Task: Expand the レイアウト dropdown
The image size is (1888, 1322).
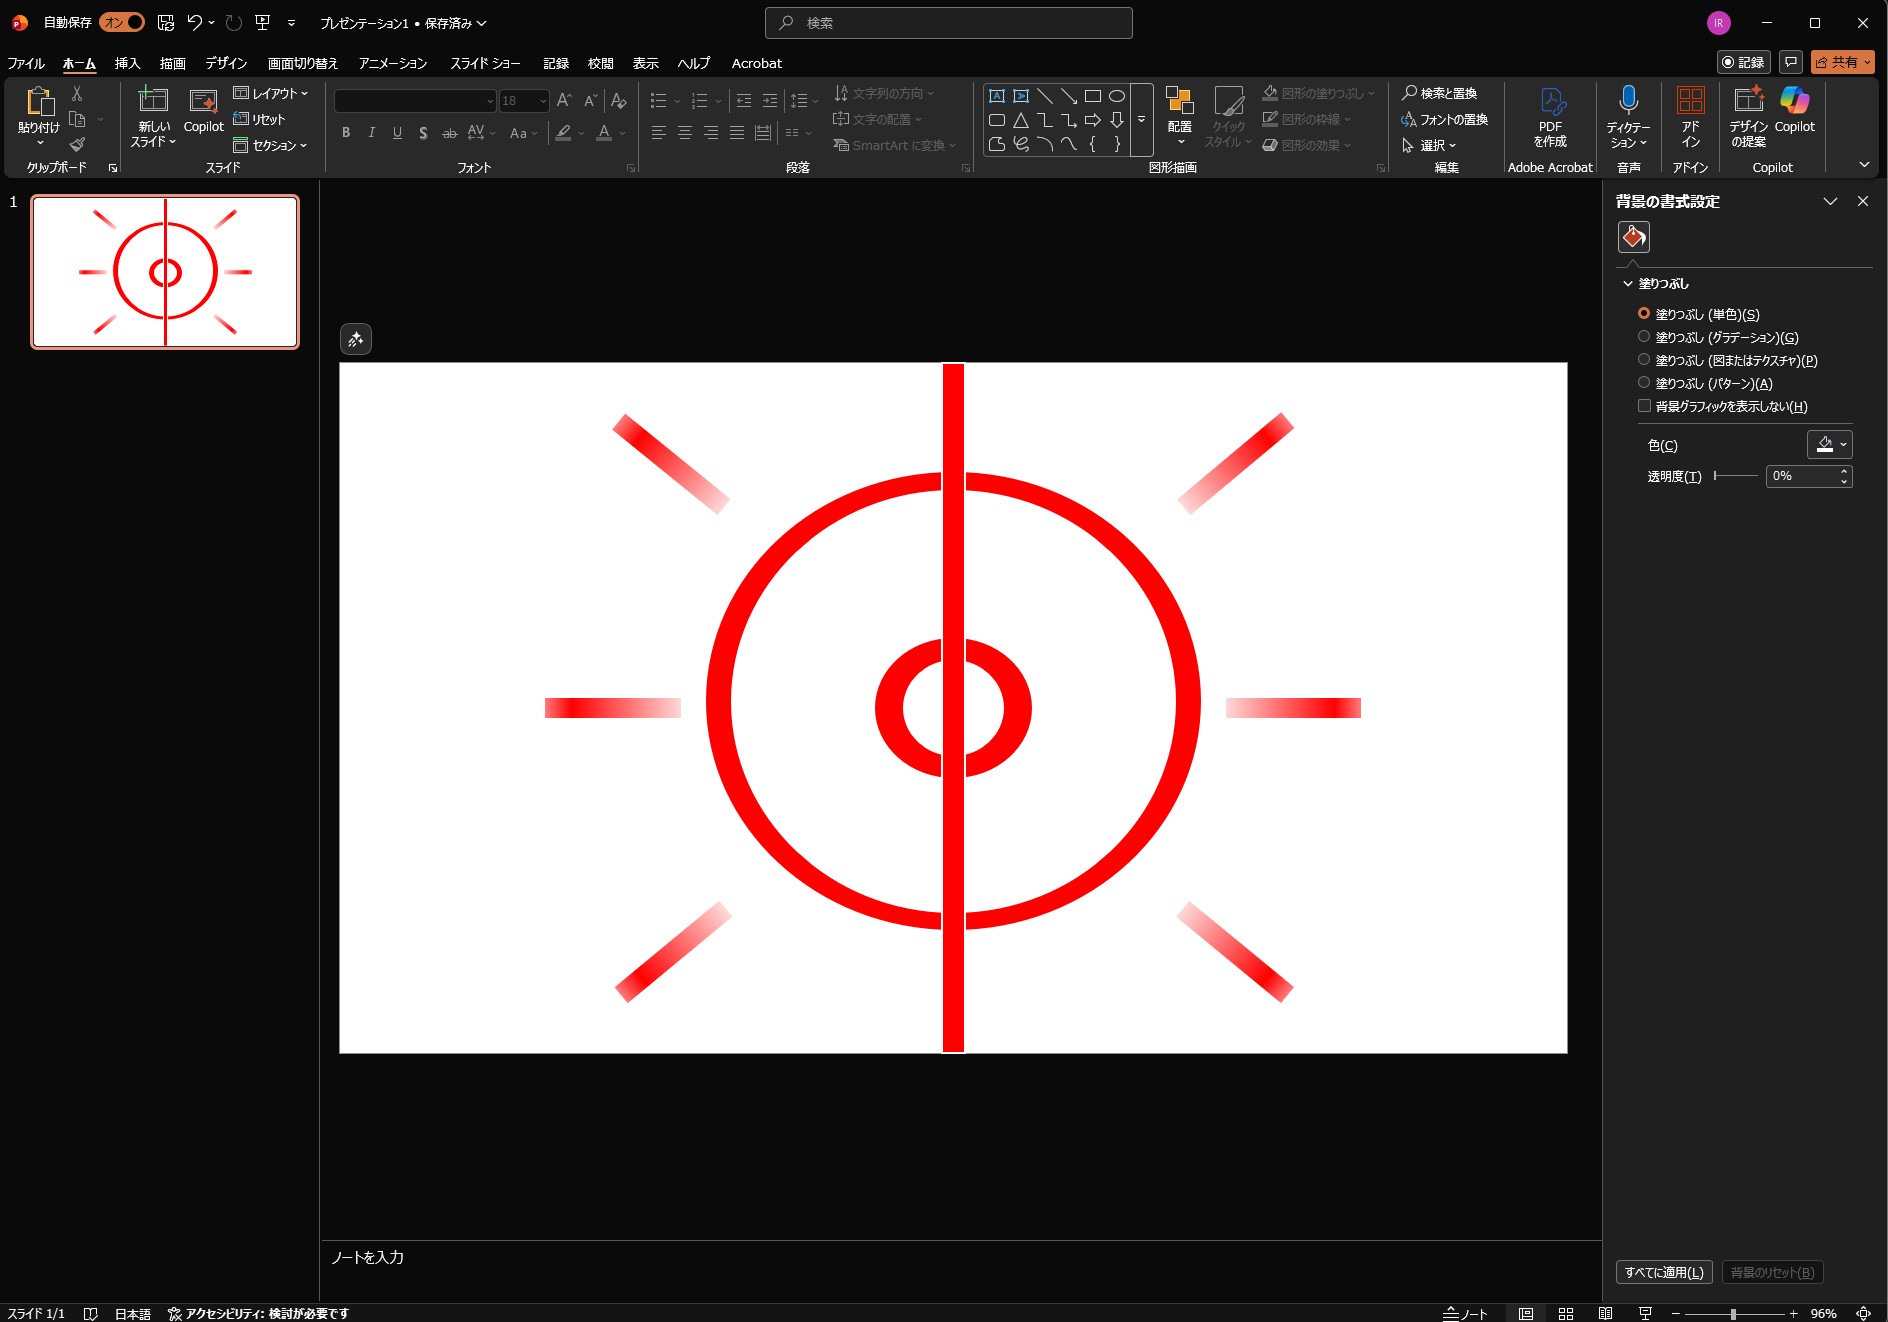Action: [x=271, y=93]
